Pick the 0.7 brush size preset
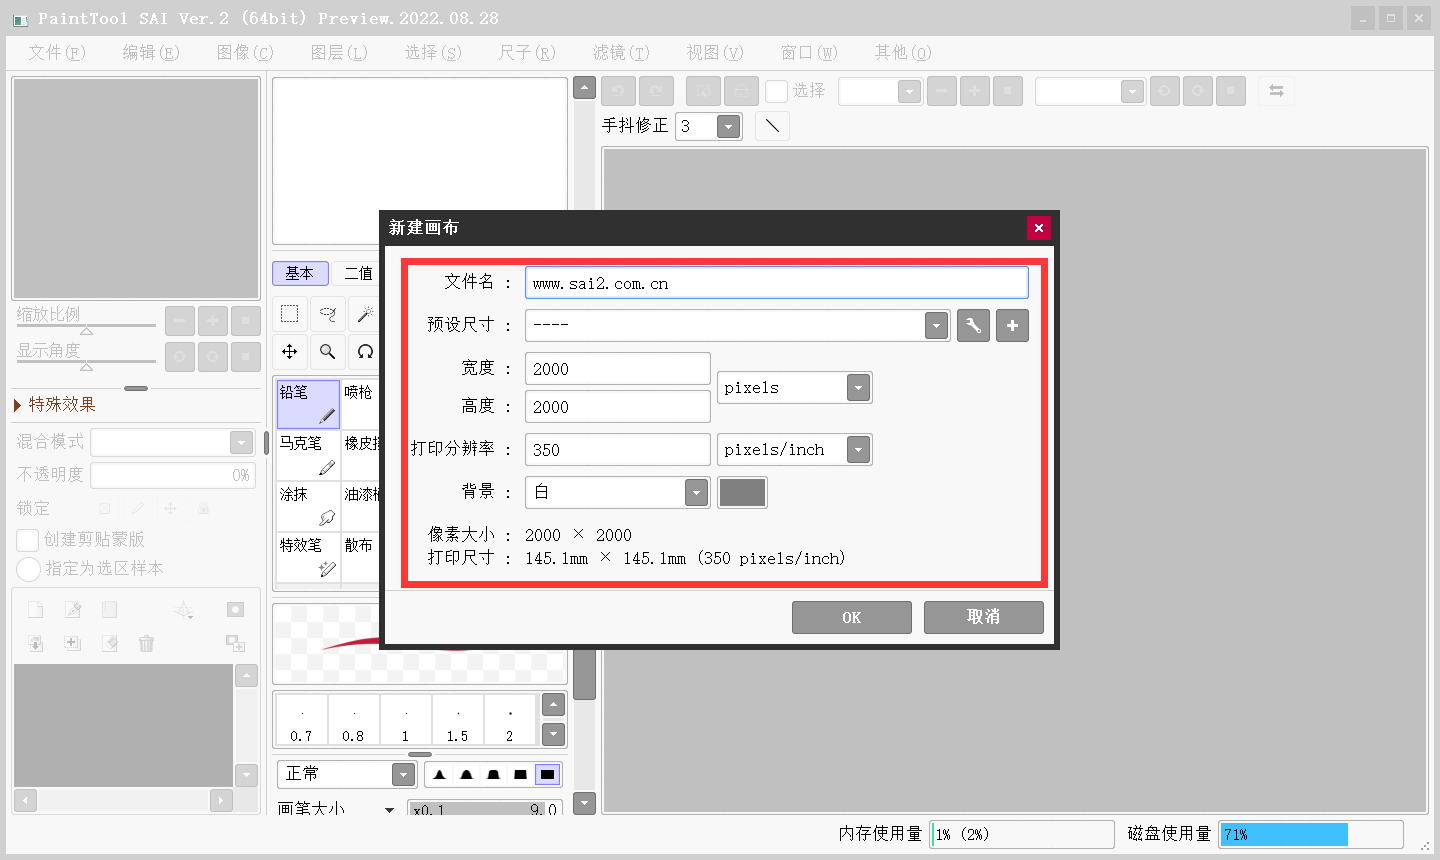Image resolution: width=1440 pixels, height=860 pixels. (301, 720)
